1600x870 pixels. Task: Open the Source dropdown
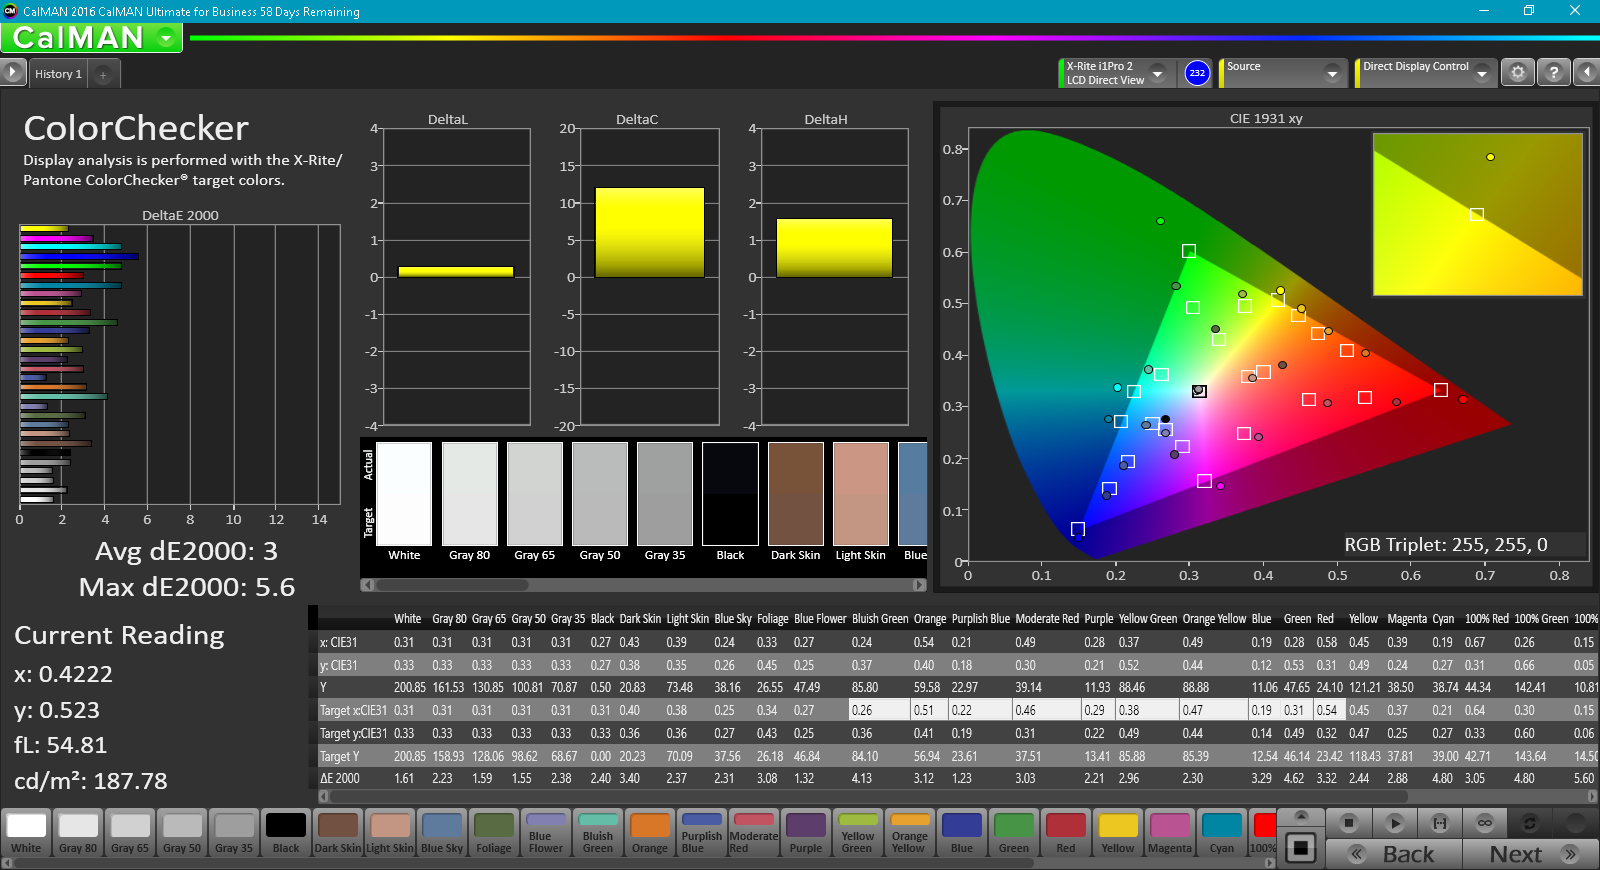click(1331, 73)
